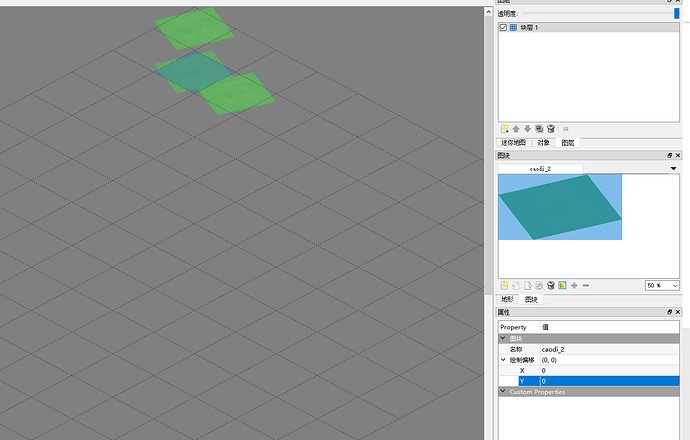Viewport: 690px width, 440px height.
Task: Click the export tileset icon
Action: [528, 286]
